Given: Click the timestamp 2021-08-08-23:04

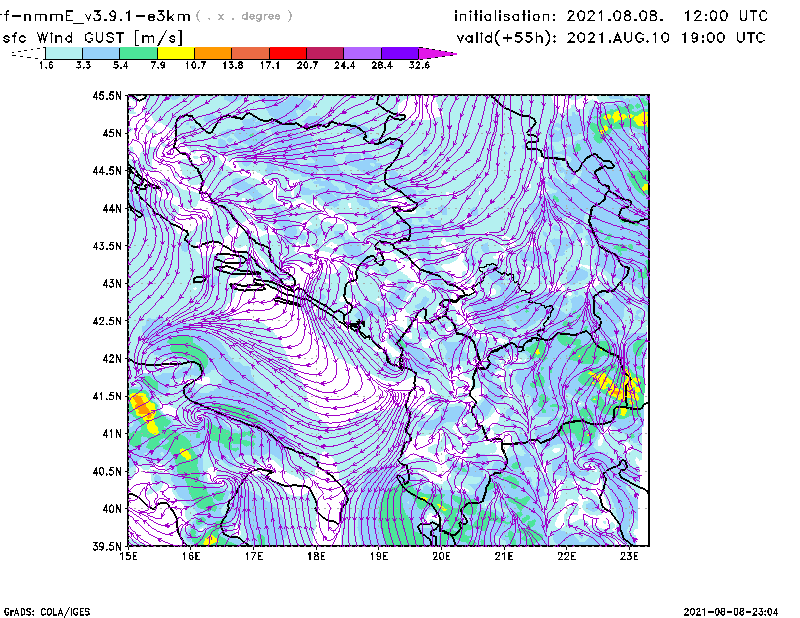Looking at the screenshot, I should pos(731,612).
